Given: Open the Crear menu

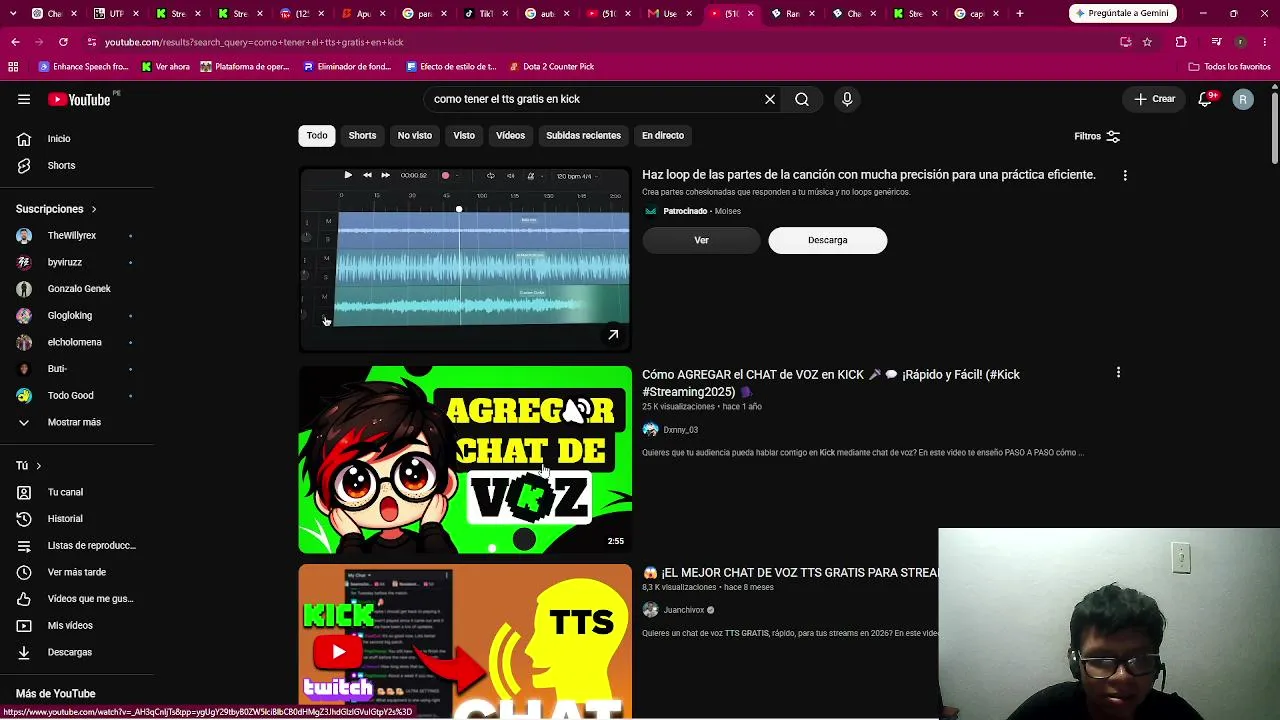Looking at the screenshot, I should [1154, 99].
